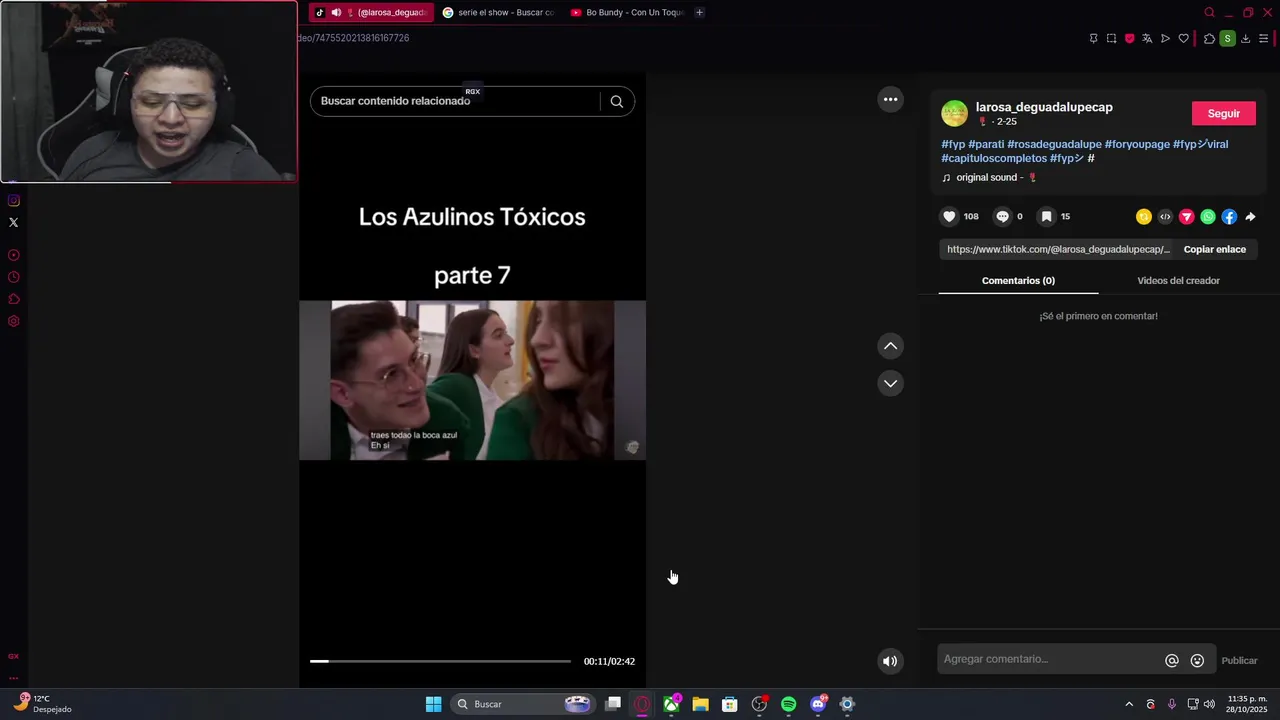1280x720 pixels.
Task: Click the send-flow arrow icon in toolbar
Action: click(x=1165, y=39)
